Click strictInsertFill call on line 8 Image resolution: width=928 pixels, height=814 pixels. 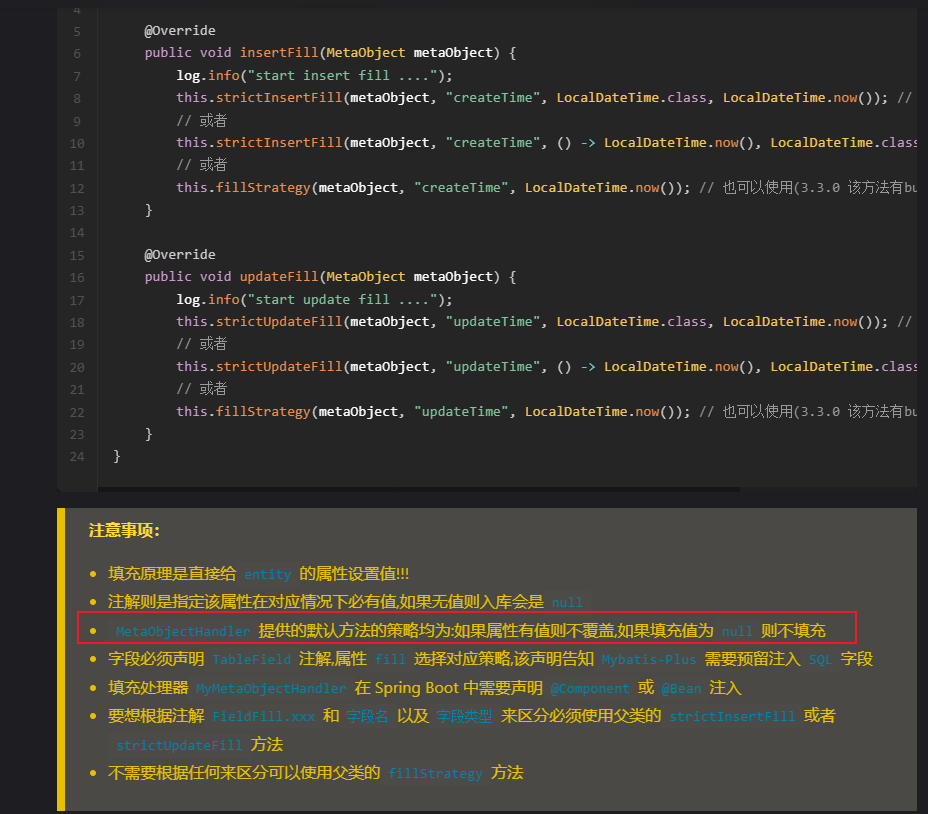280,97
